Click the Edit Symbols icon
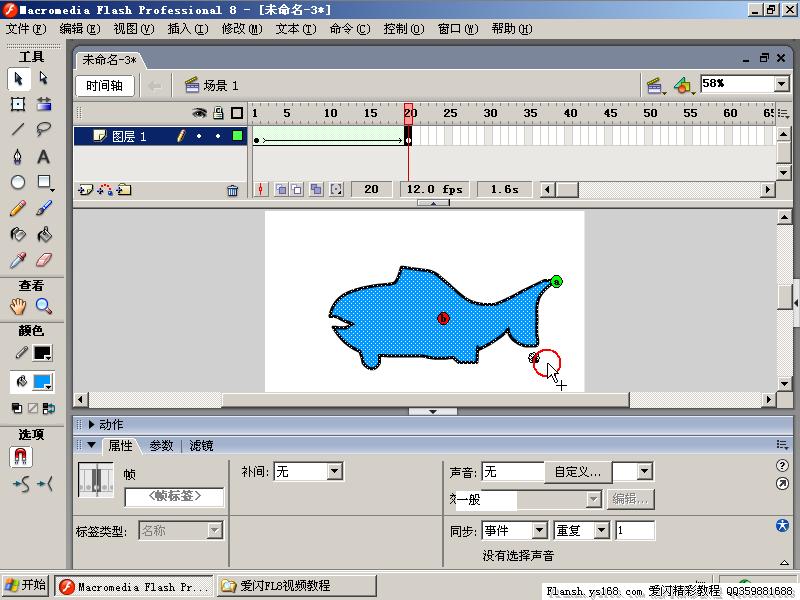Screen dimensions: 800x600 point(683,86)
